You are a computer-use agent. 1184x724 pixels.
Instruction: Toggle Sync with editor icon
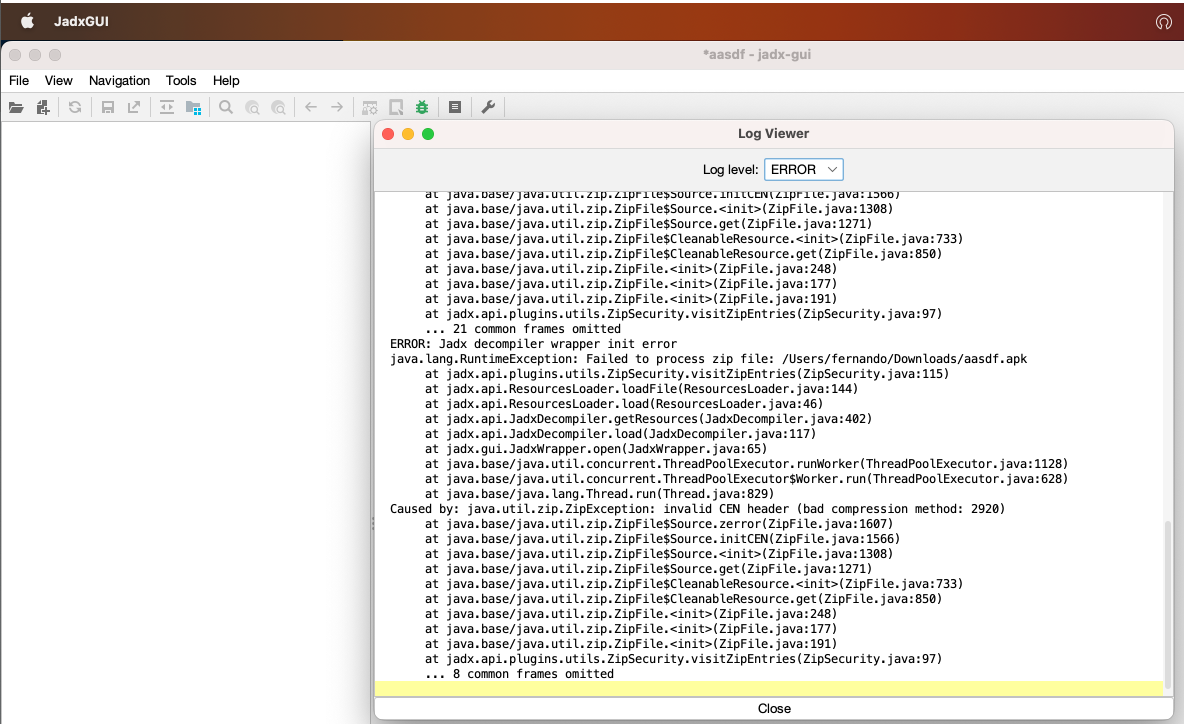pos(167,107)
